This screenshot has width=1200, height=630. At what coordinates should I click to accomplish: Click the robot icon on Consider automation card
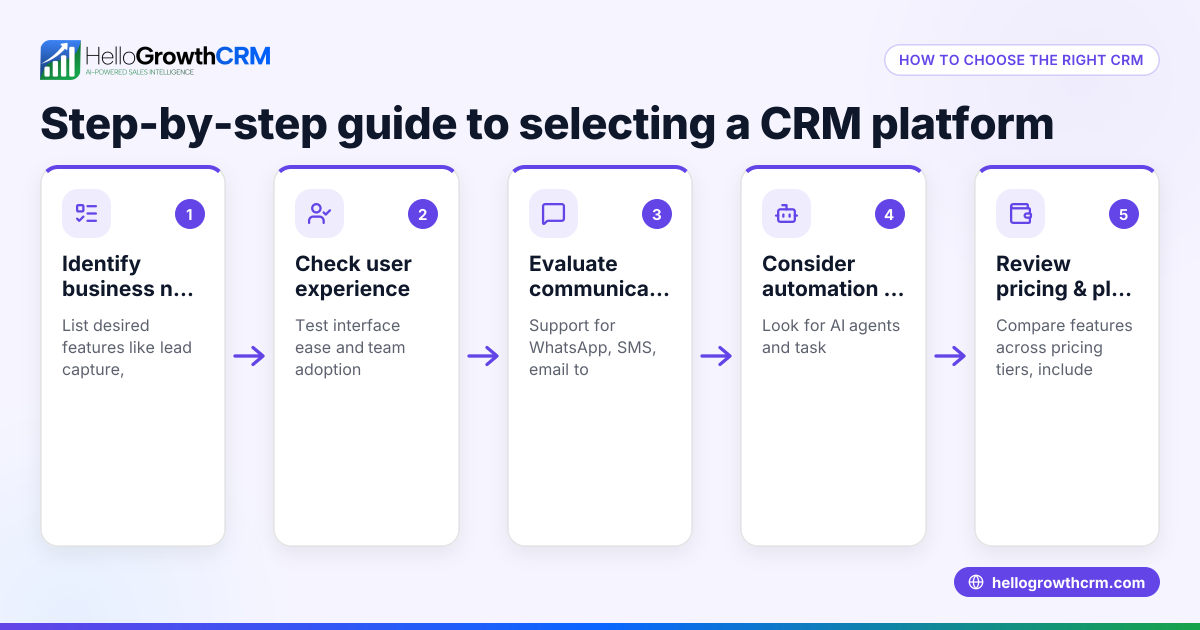point(786,214)
